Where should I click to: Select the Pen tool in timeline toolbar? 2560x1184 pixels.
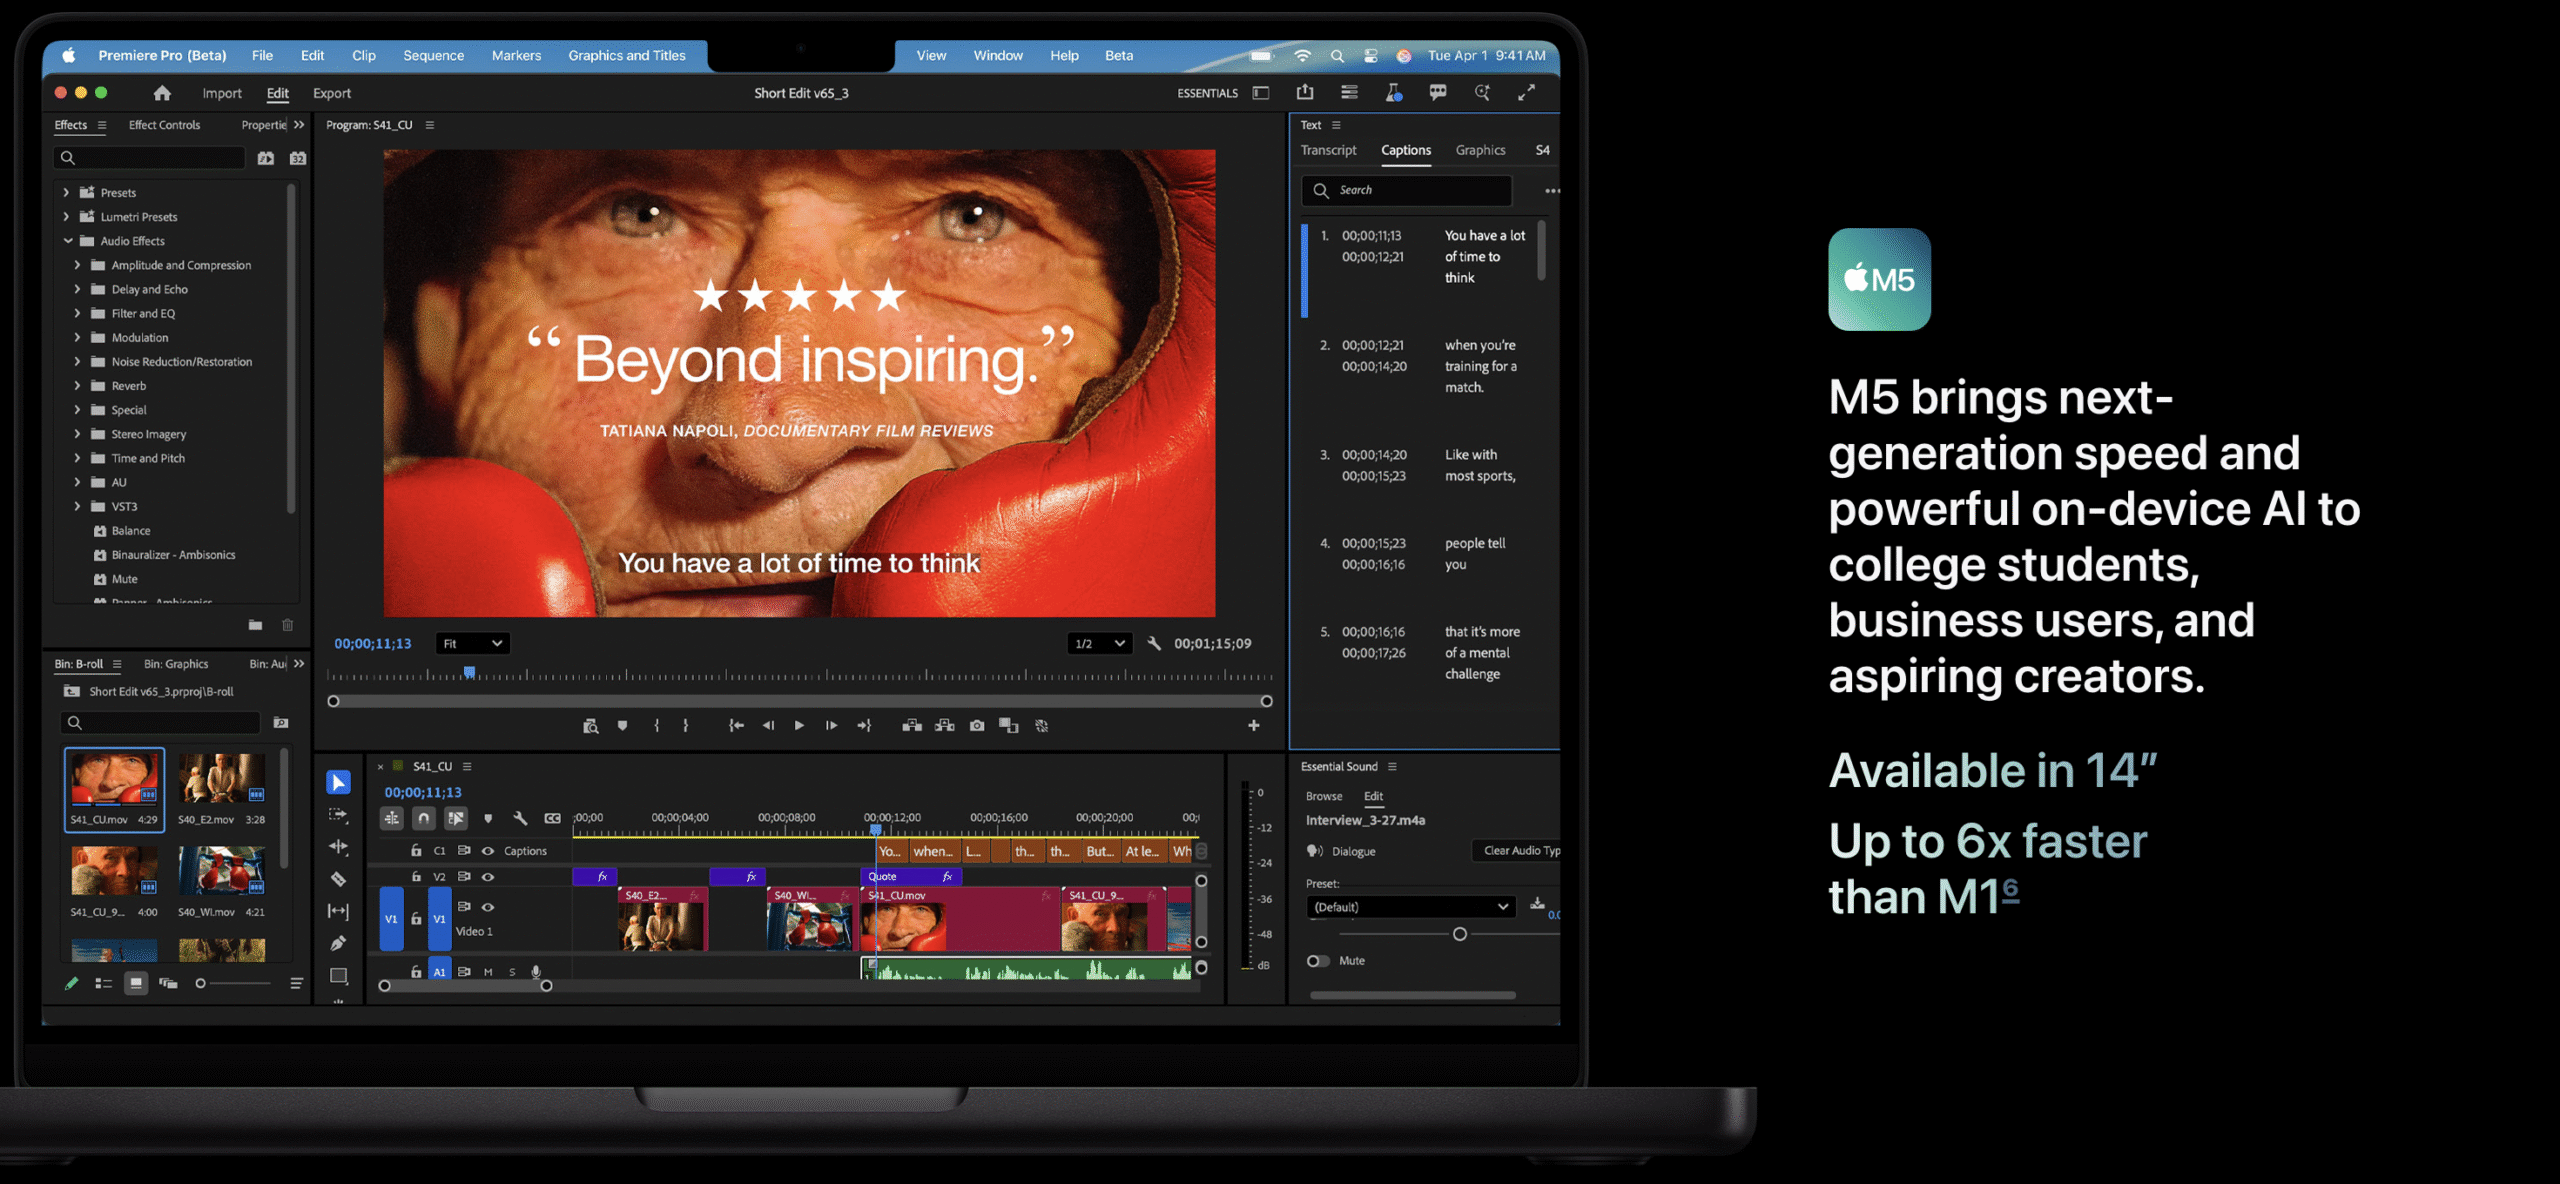338,943
